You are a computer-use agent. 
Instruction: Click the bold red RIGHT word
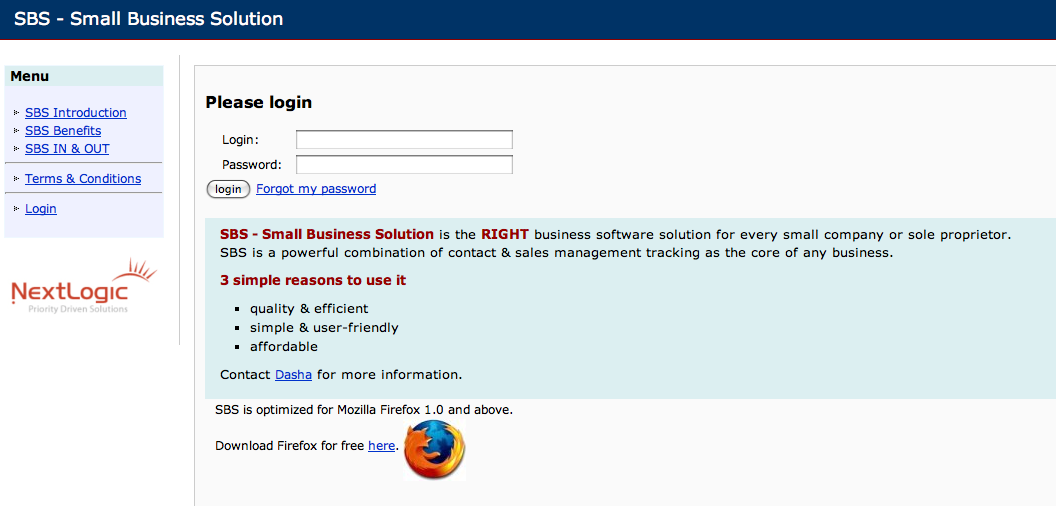505,234
